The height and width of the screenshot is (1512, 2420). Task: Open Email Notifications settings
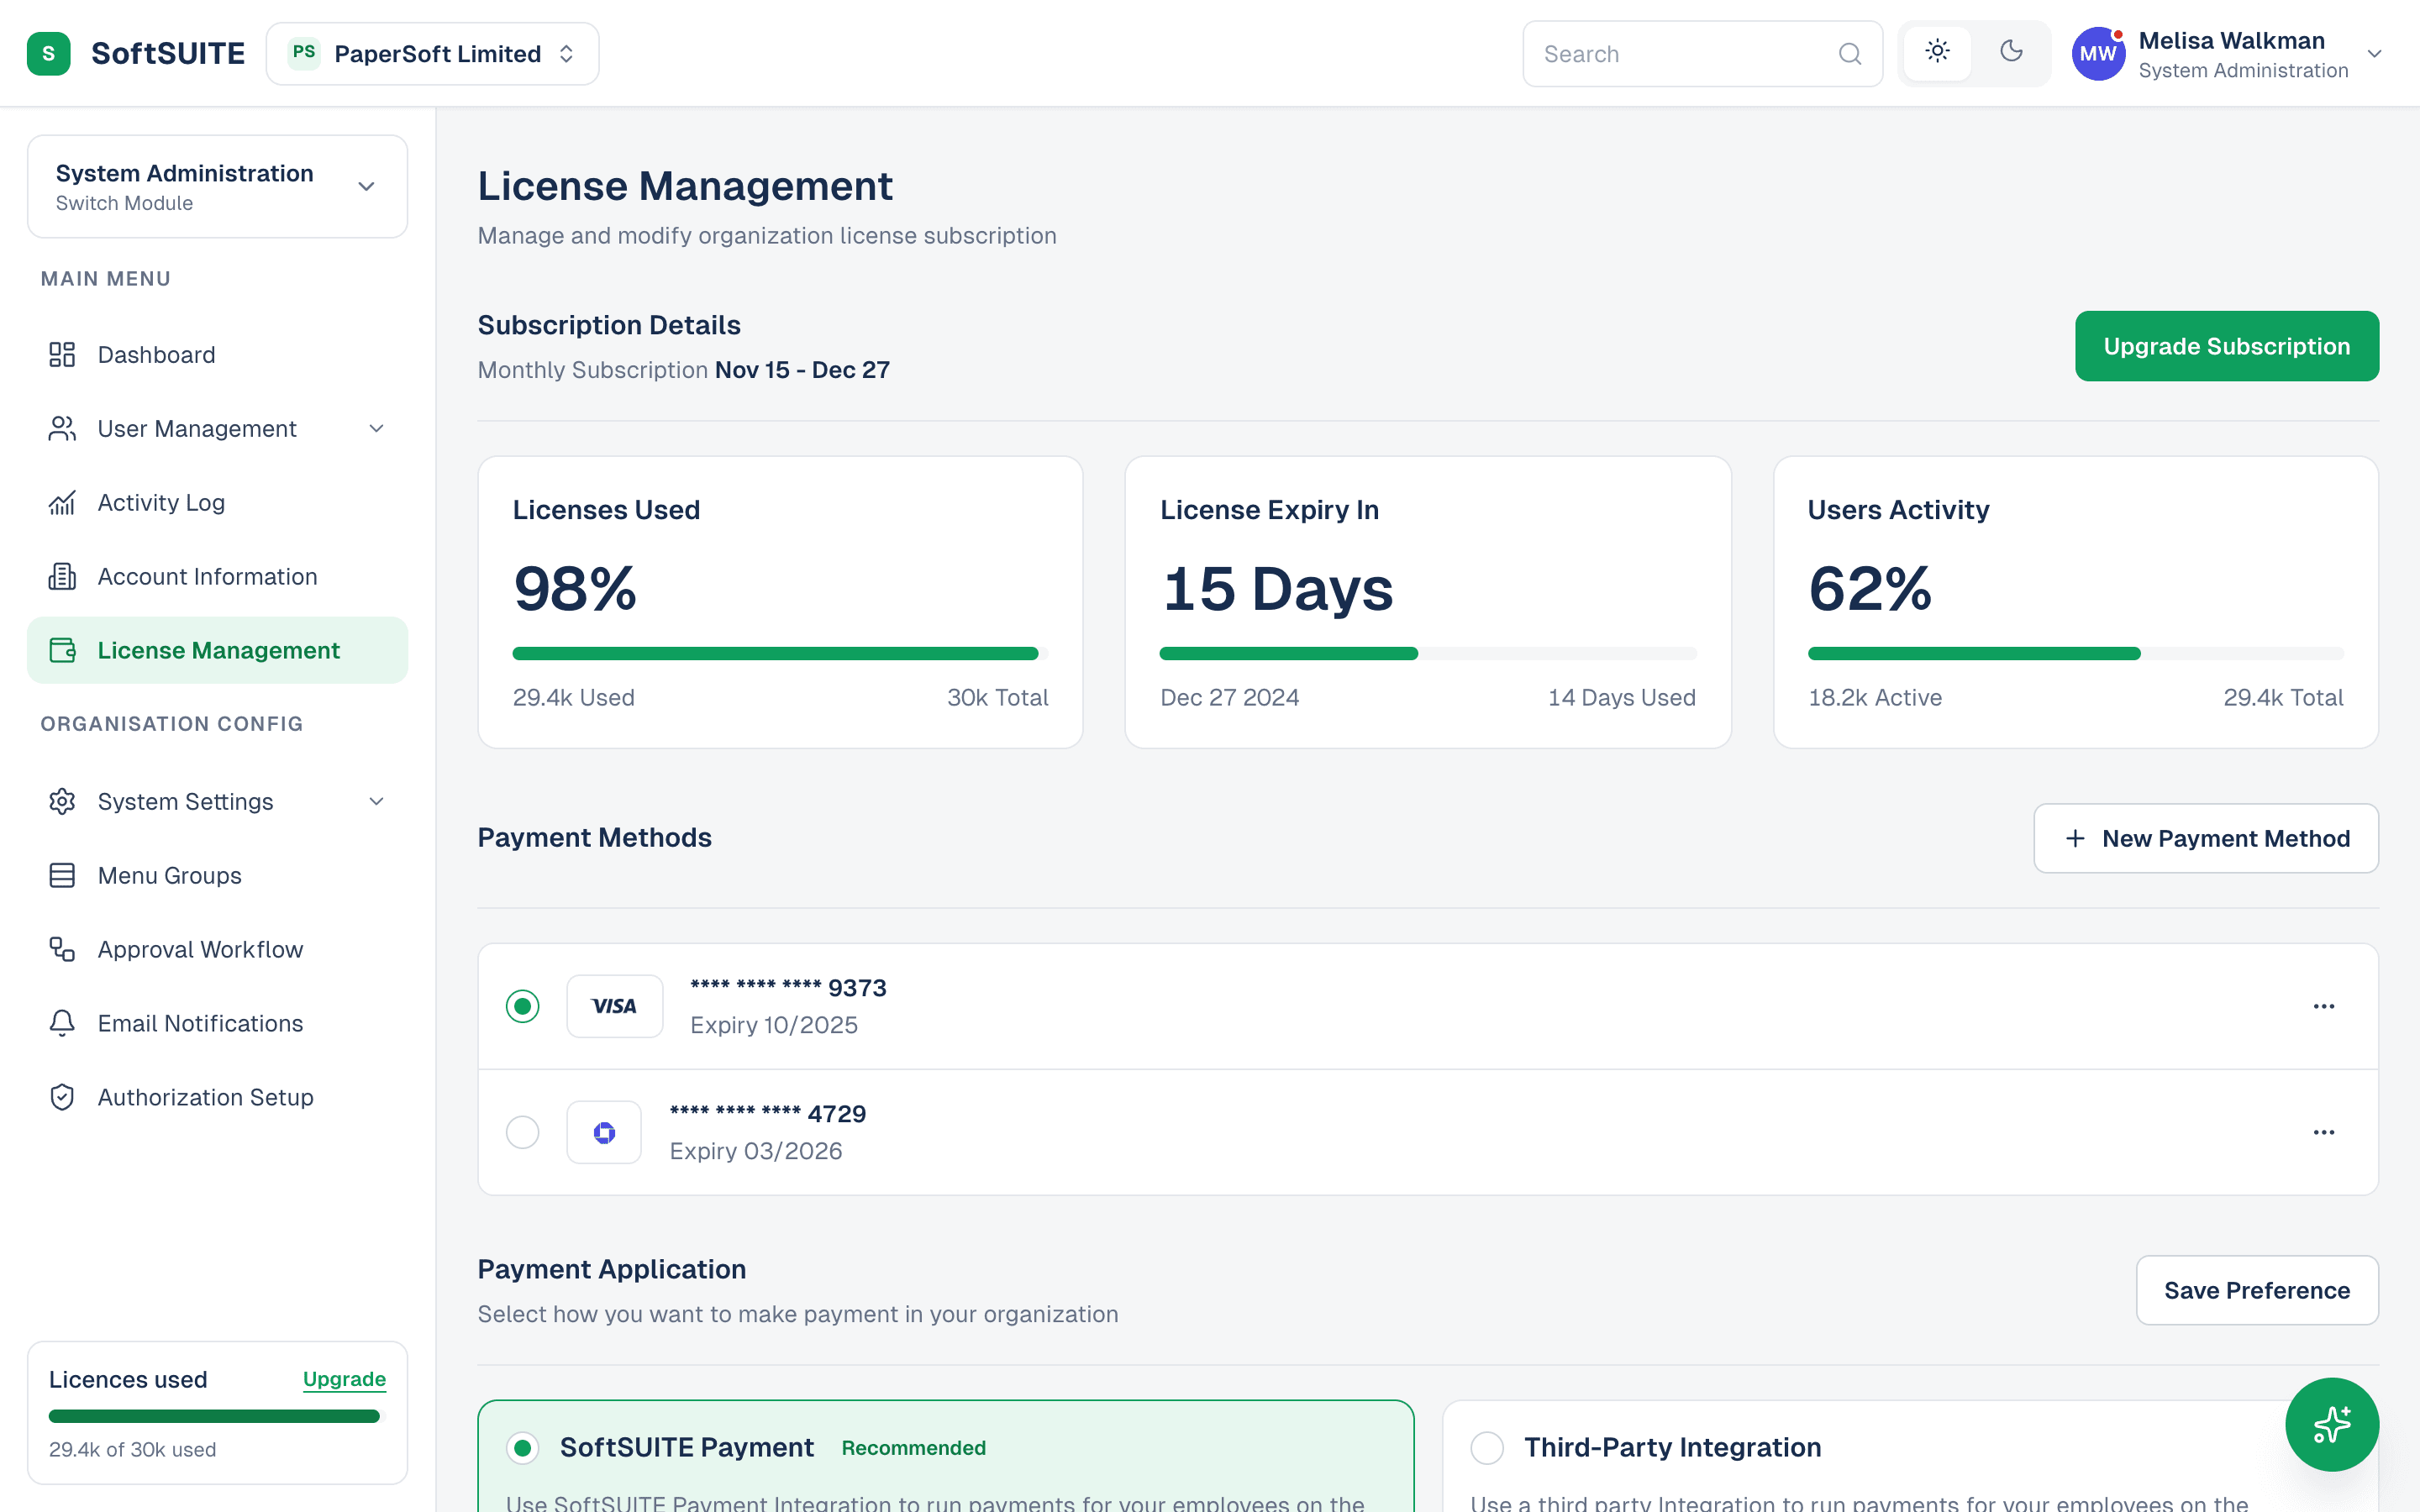[x=217, y=1023]
